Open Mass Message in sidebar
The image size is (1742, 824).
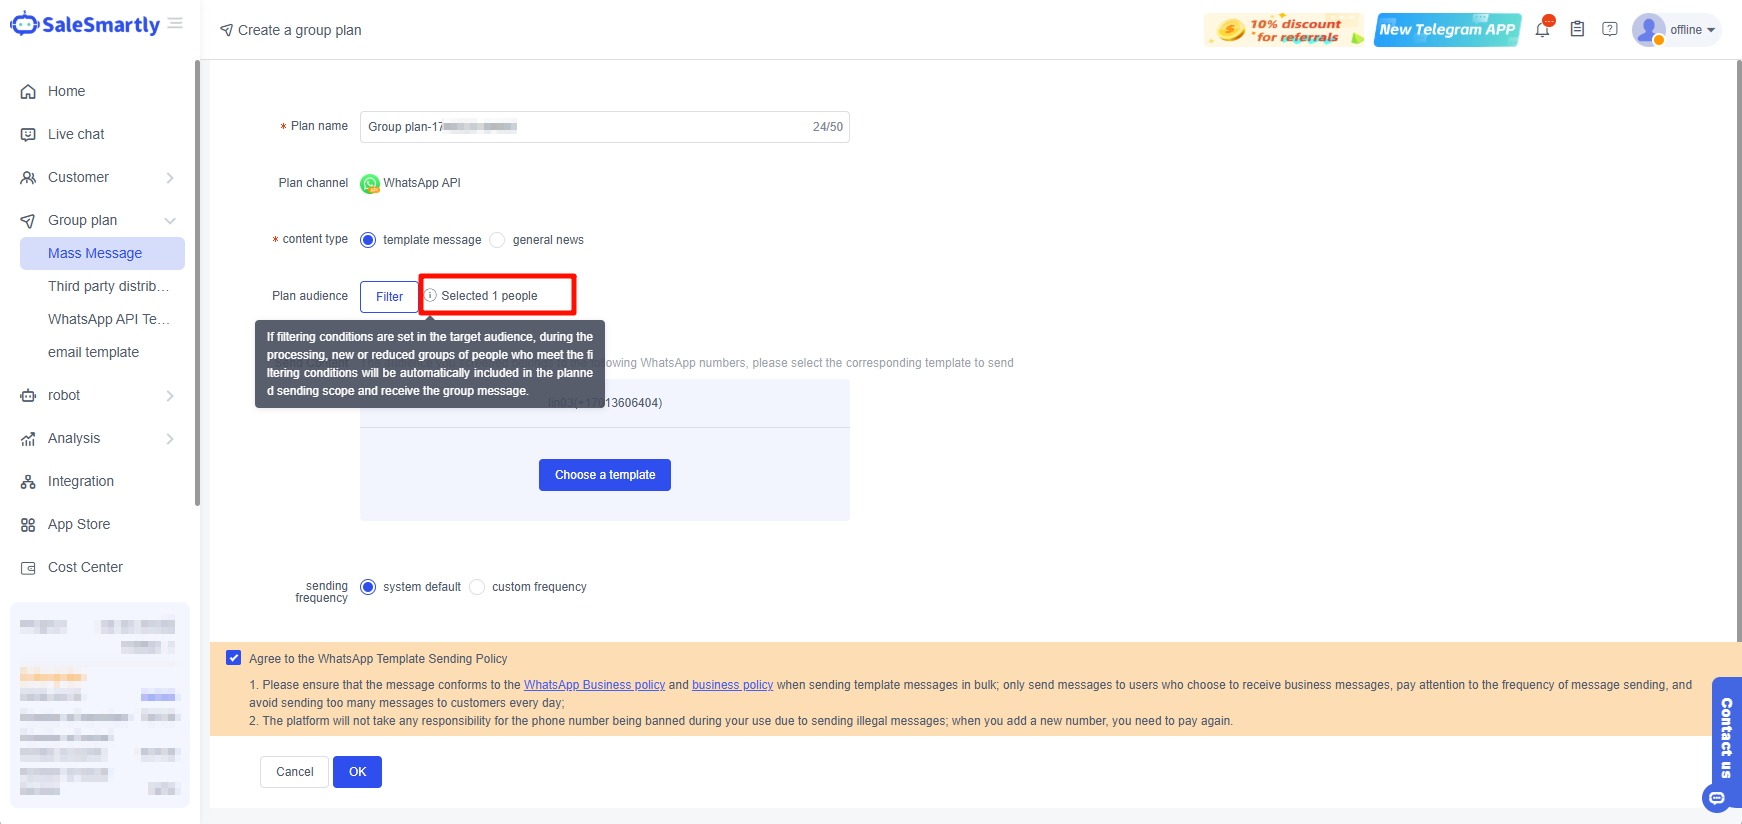[95, 253]
